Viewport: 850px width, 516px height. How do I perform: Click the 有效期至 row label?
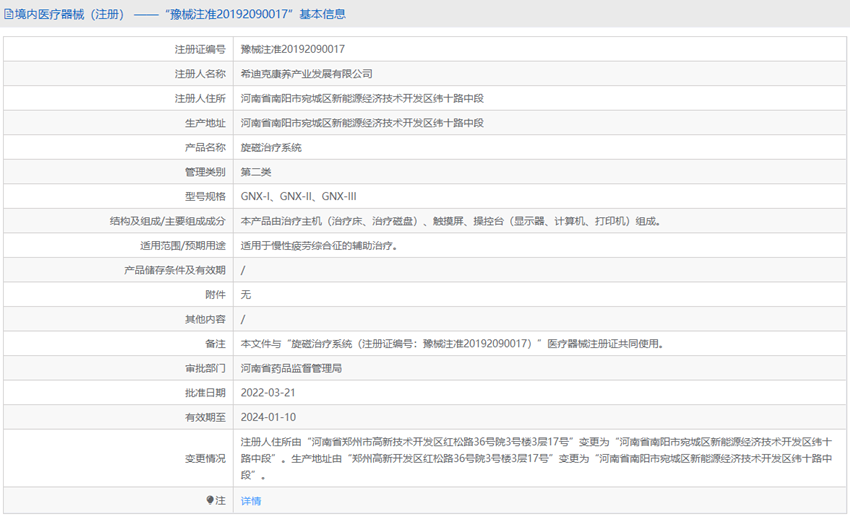[205, 417]
